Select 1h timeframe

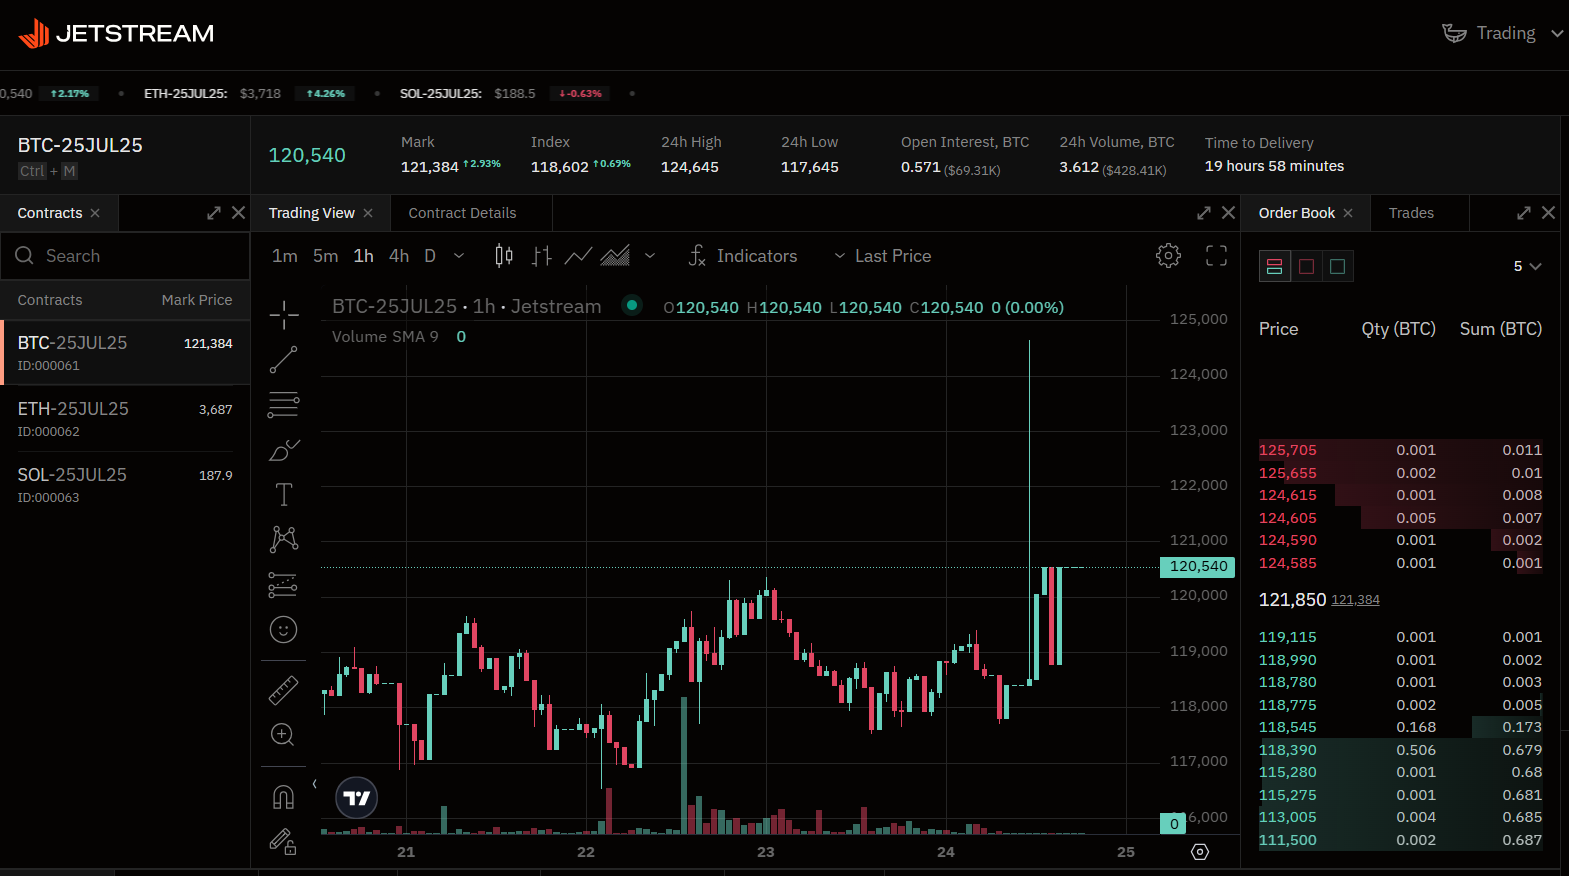[x=364, y=256]
